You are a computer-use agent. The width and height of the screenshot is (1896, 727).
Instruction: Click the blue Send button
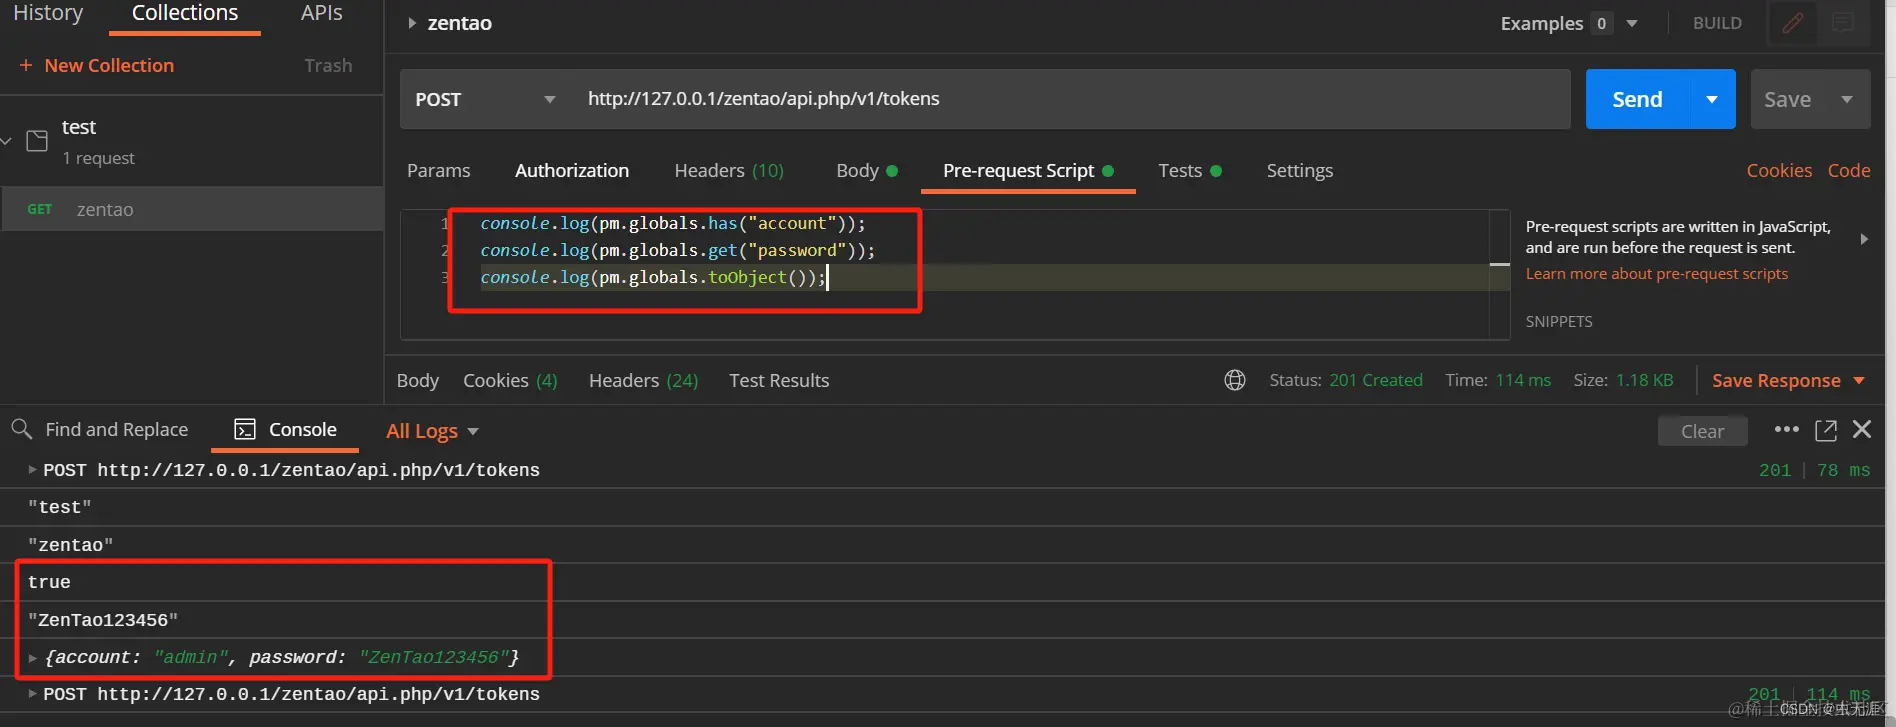(x=1637, y=99)
